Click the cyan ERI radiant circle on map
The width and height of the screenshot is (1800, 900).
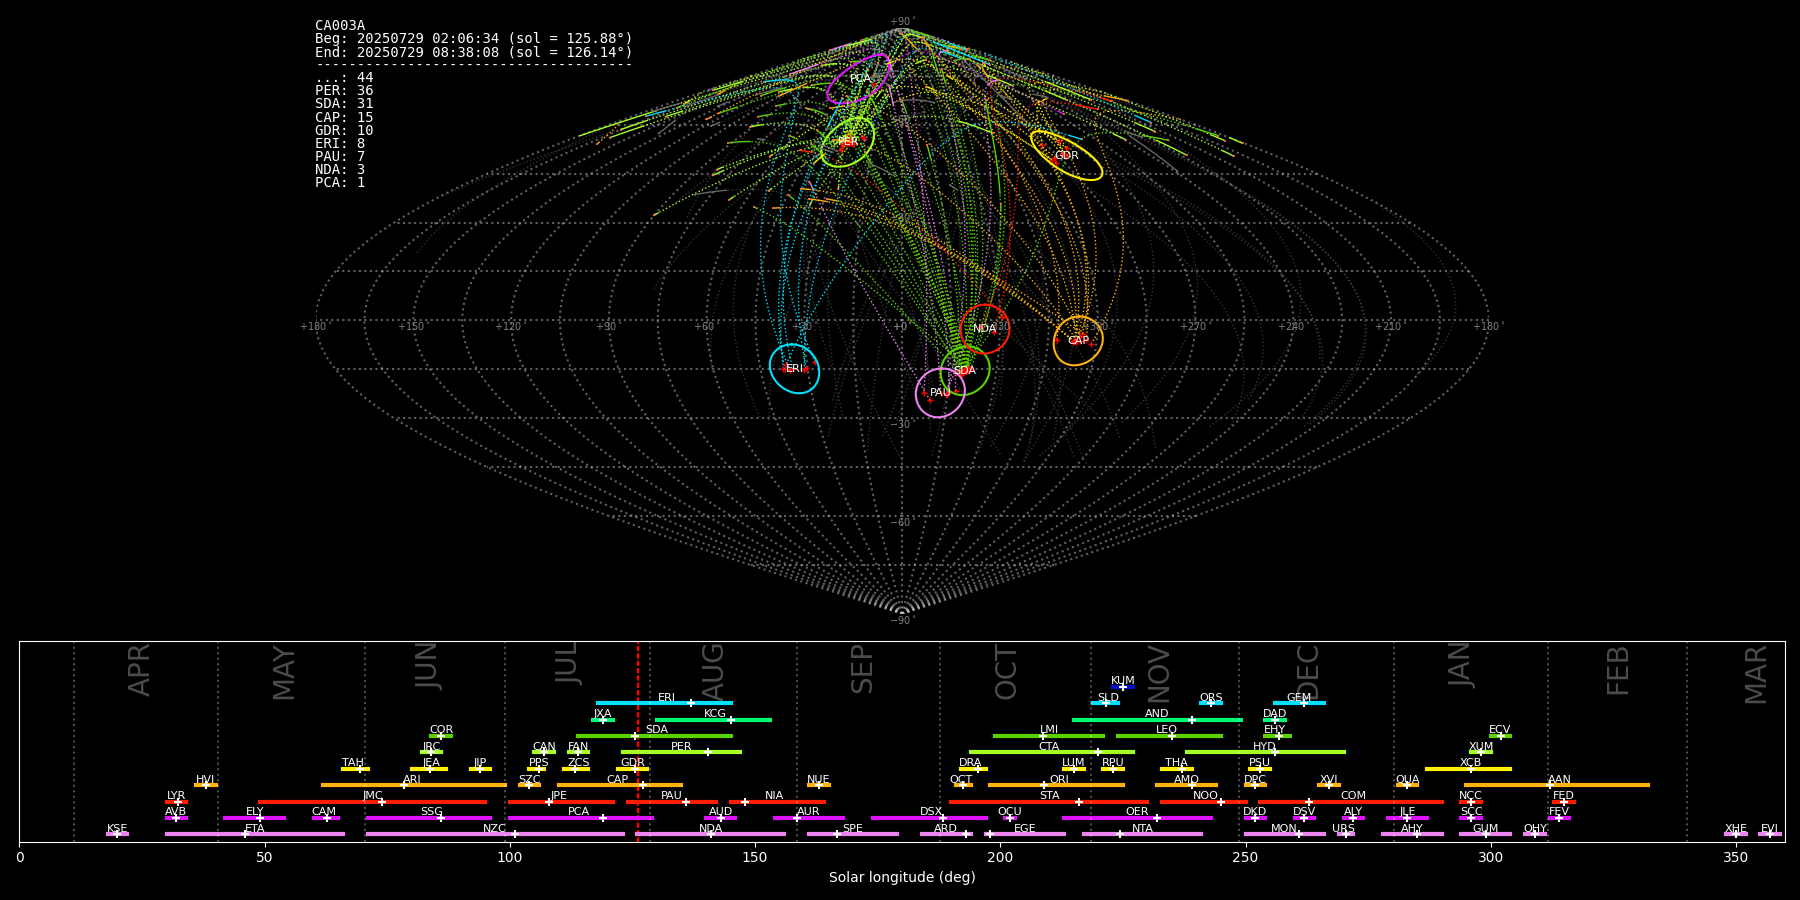(794, 368)
